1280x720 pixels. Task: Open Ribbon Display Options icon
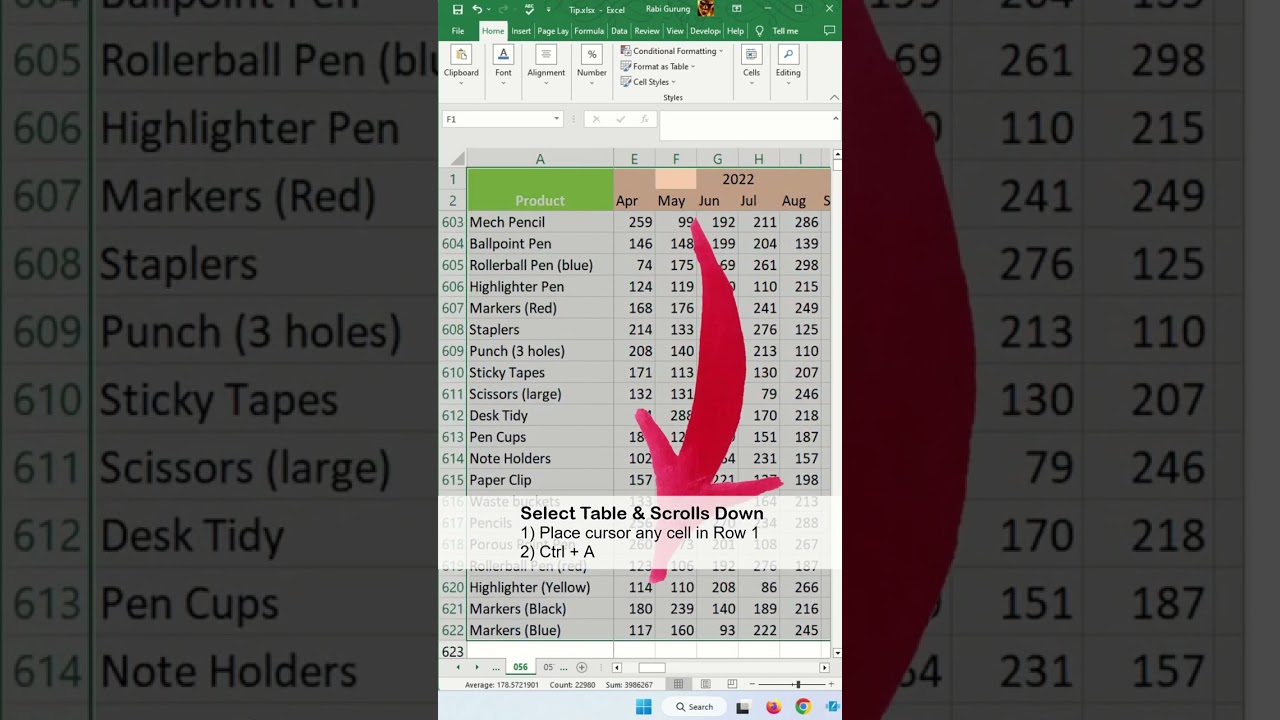[x=736, y=9]
